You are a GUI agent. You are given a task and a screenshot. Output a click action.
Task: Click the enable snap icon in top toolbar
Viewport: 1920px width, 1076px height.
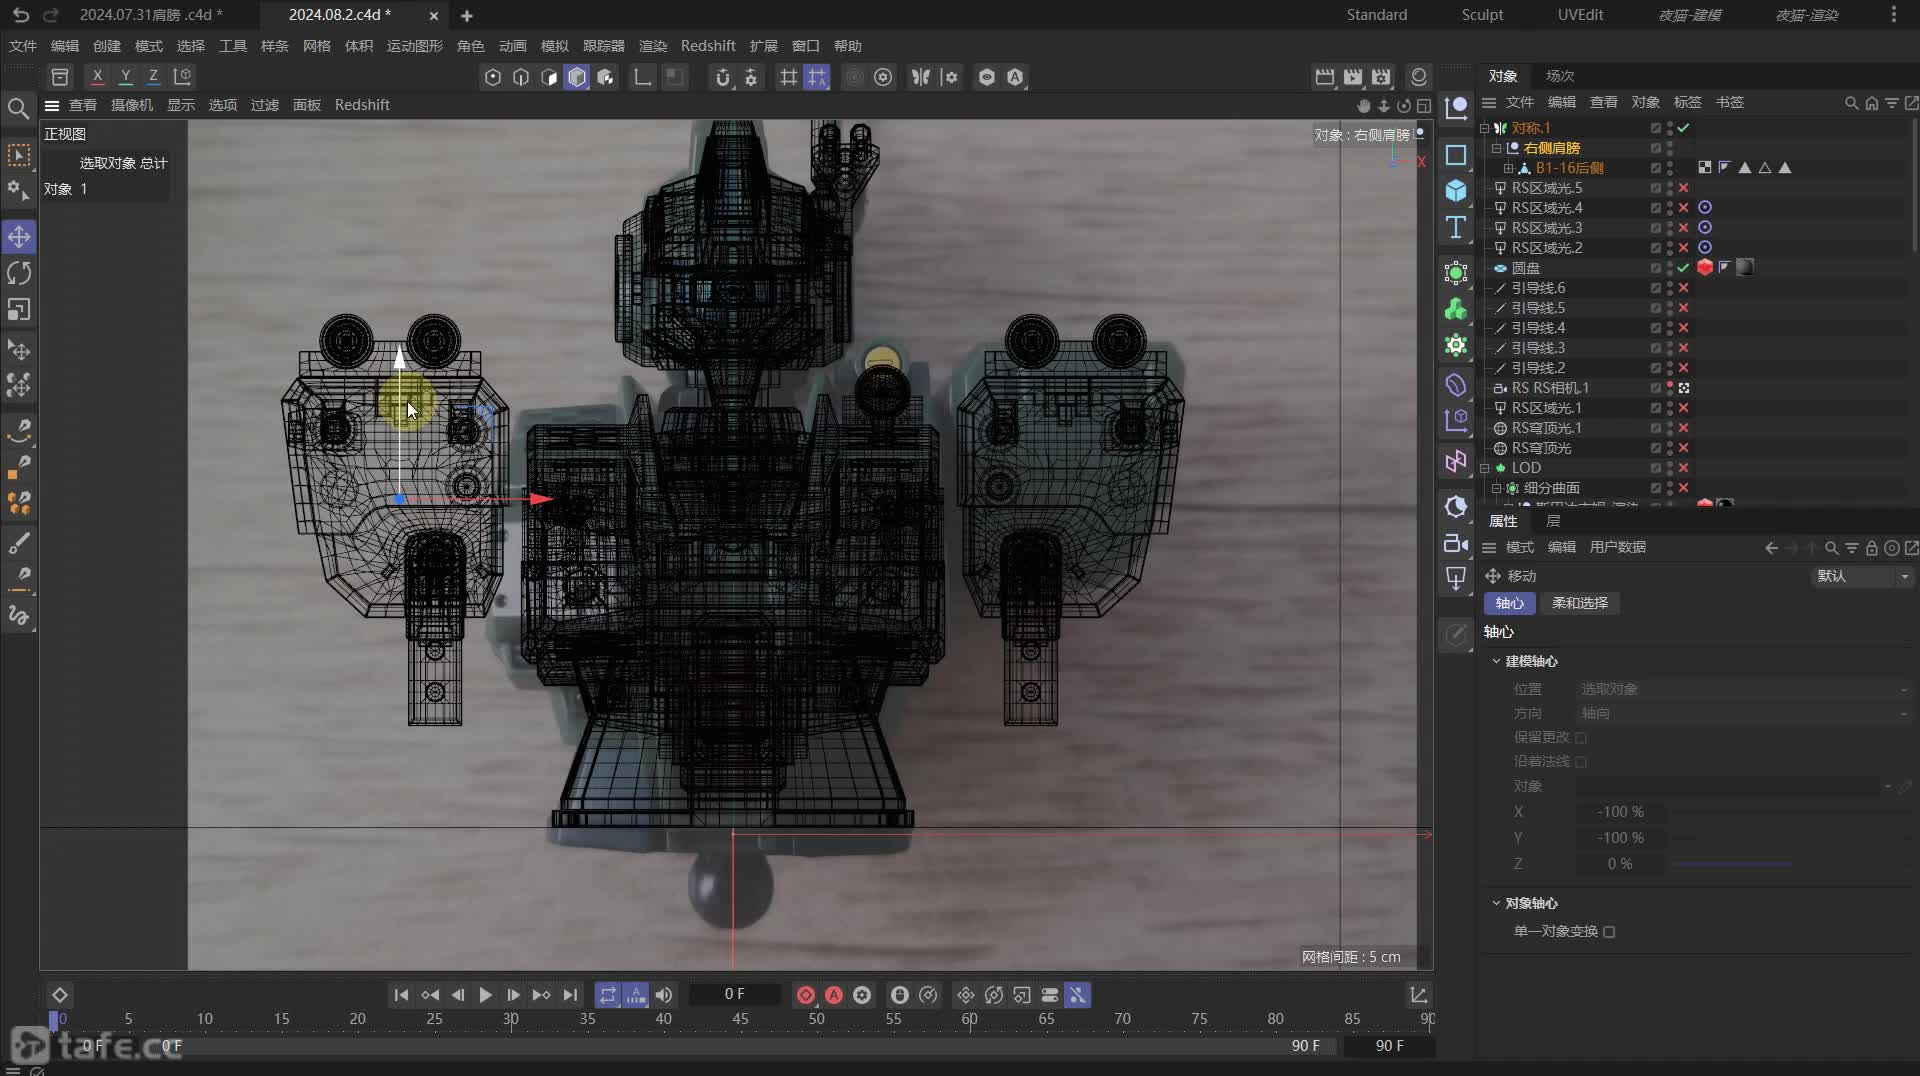723,77
